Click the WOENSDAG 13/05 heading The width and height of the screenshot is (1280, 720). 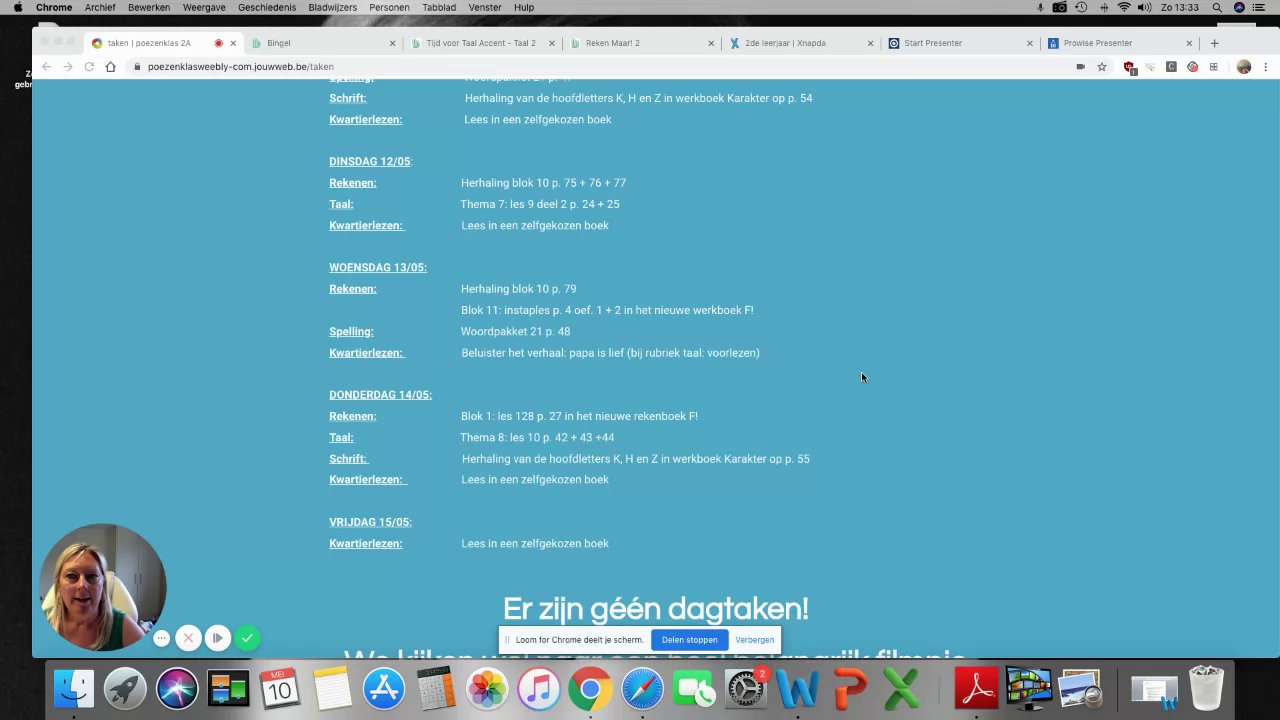(x=378, y=268)
